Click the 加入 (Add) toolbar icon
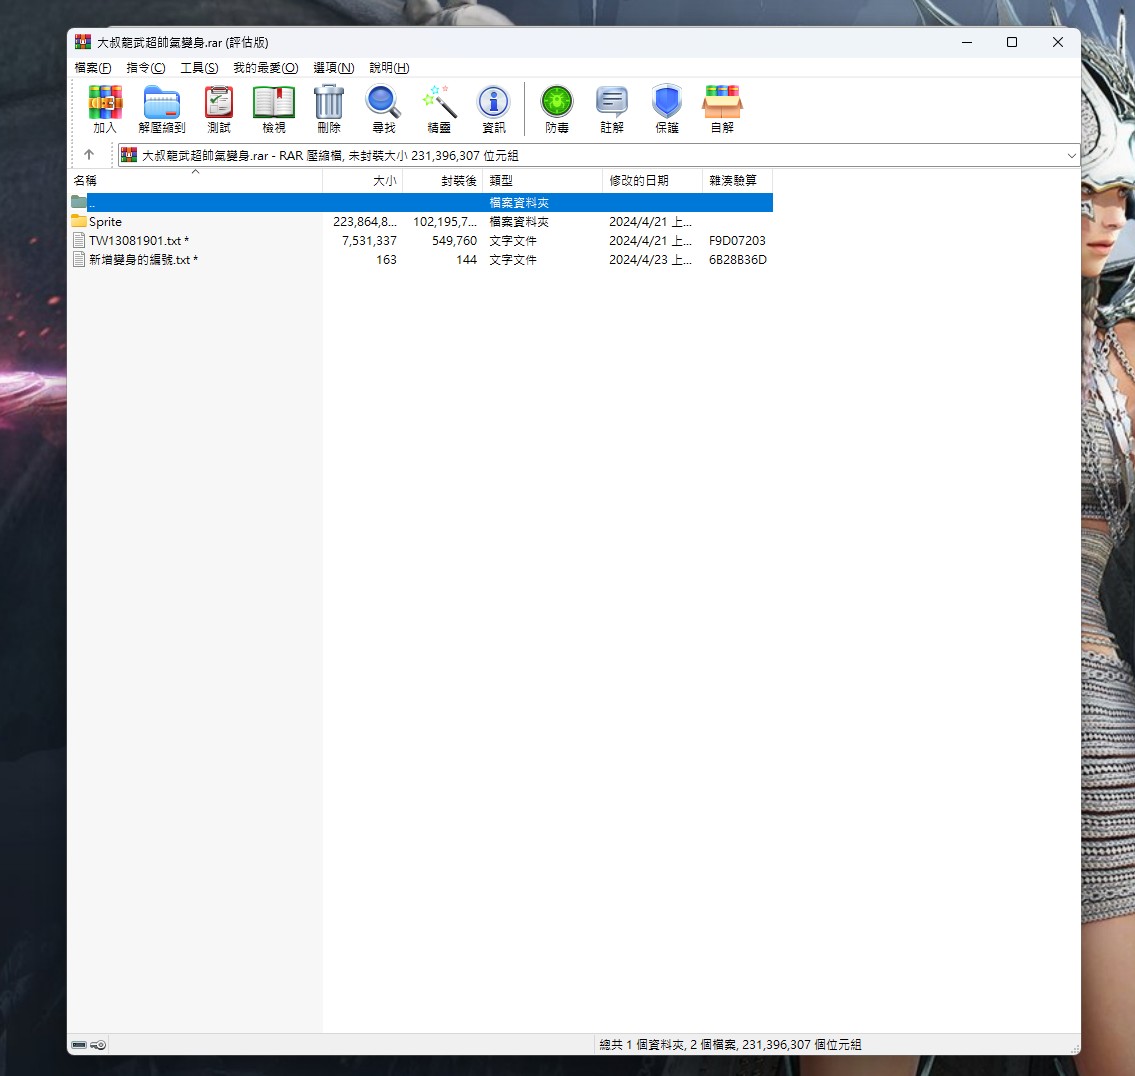This screenshot has width=1135, height=1076. [x=105, y=108]
